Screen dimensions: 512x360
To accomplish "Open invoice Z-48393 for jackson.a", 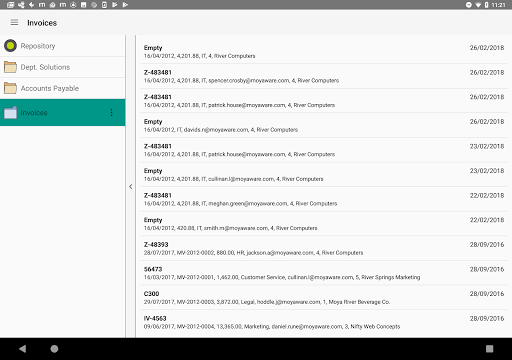I will pos(324,248).
